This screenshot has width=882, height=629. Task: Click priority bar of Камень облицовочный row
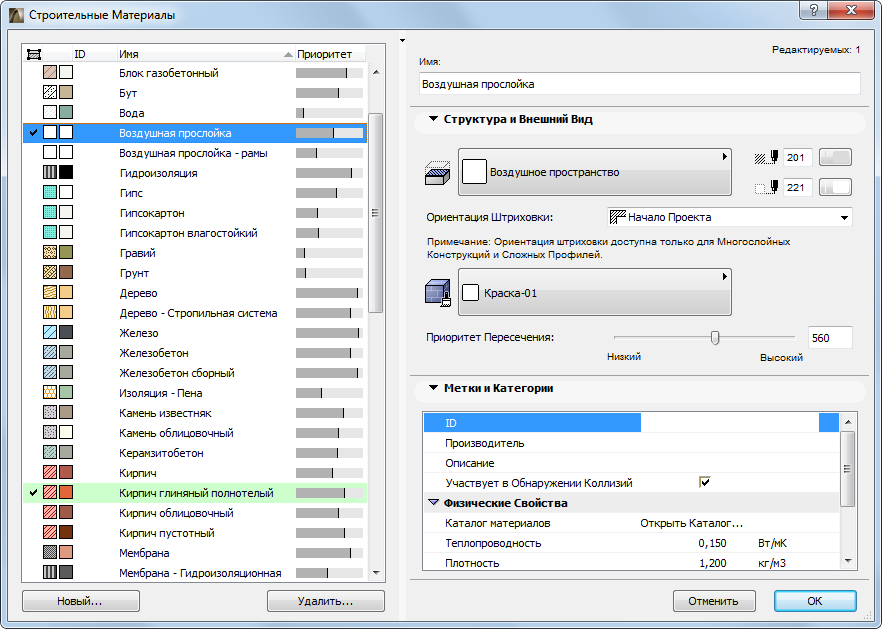tap(330, 433)
